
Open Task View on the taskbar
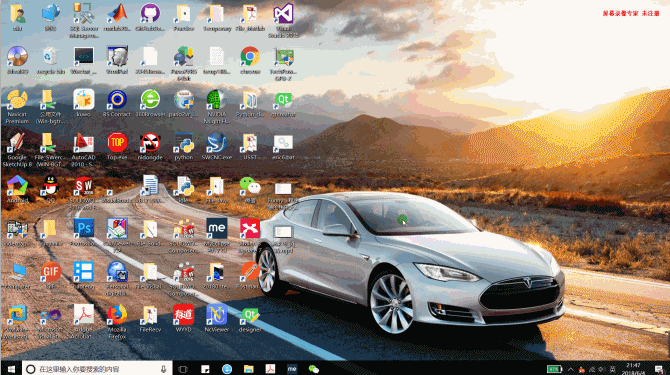183,369
